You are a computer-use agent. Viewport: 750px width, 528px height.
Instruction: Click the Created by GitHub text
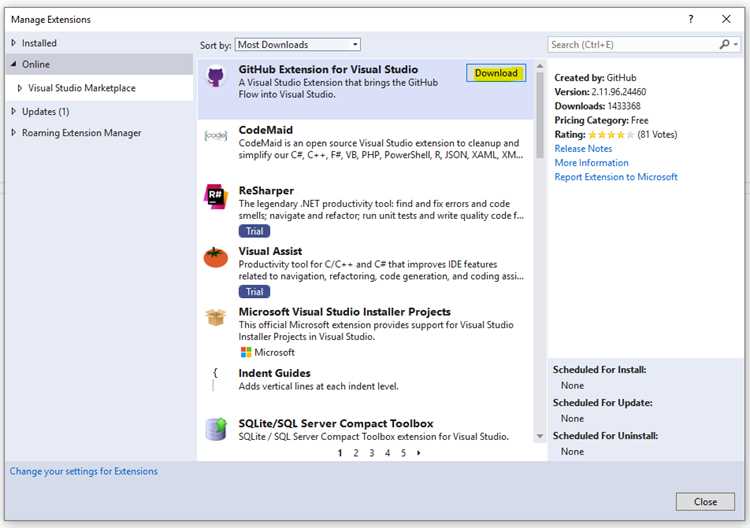pyautogui.click(x=596, y=77)
